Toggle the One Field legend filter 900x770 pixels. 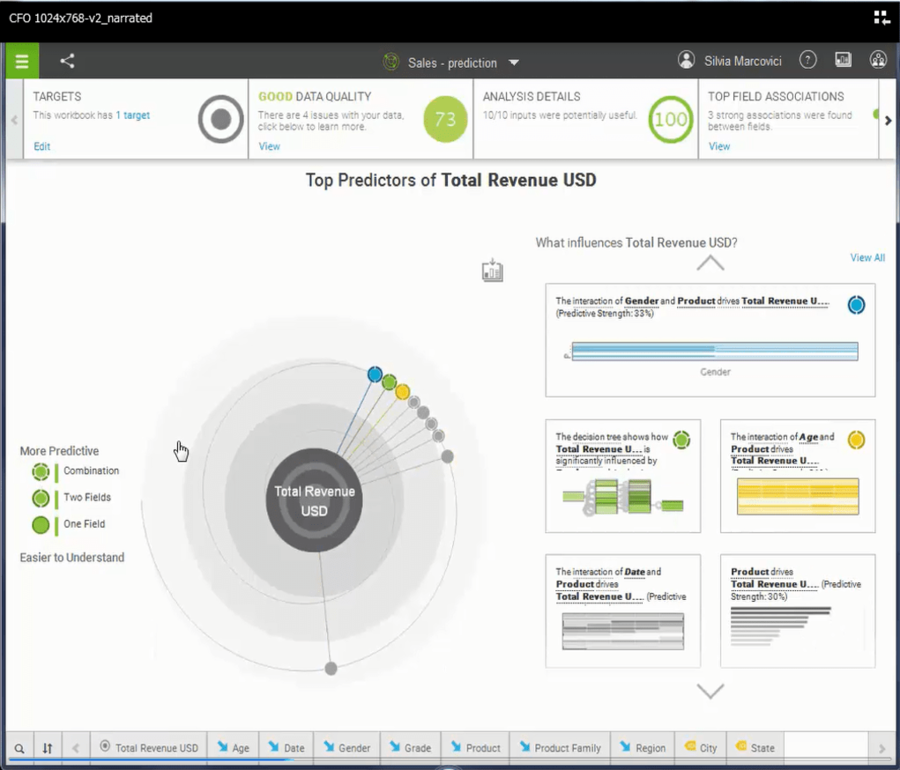(40, 525)
